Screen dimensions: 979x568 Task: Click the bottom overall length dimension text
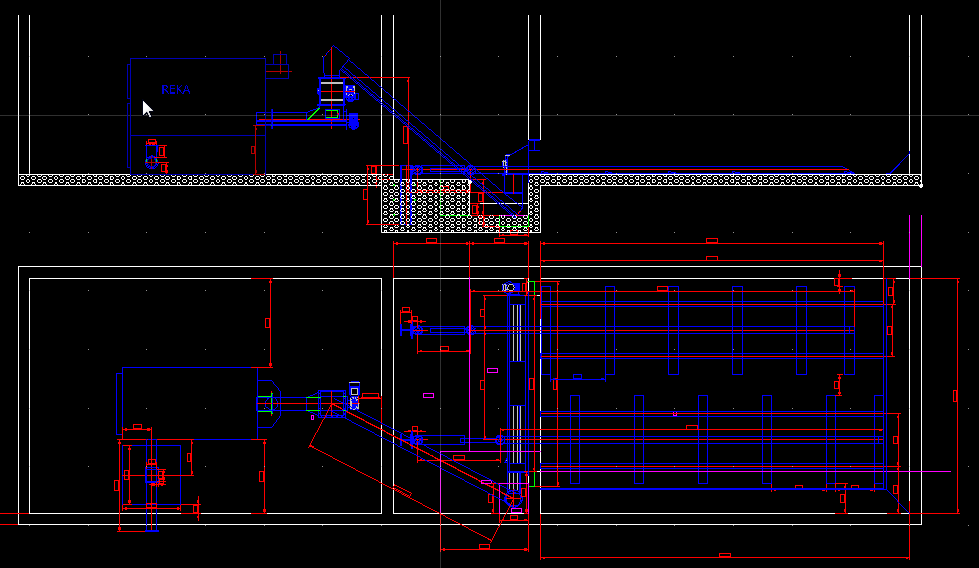(x=724, y=555)
